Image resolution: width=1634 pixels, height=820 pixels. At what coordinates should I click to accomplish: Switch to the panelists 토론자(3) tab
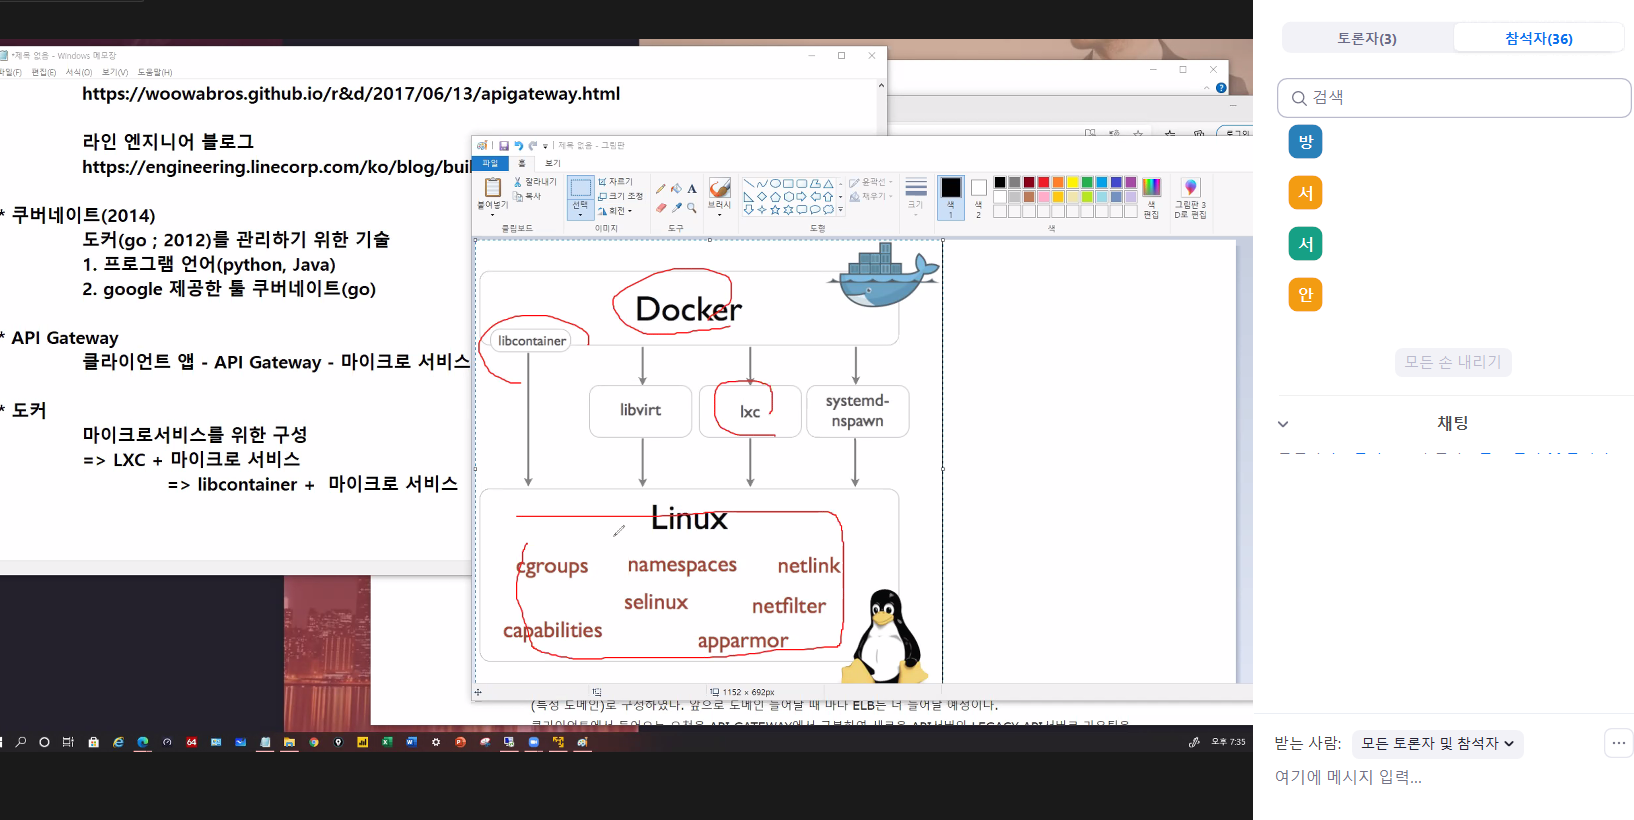1366,39
